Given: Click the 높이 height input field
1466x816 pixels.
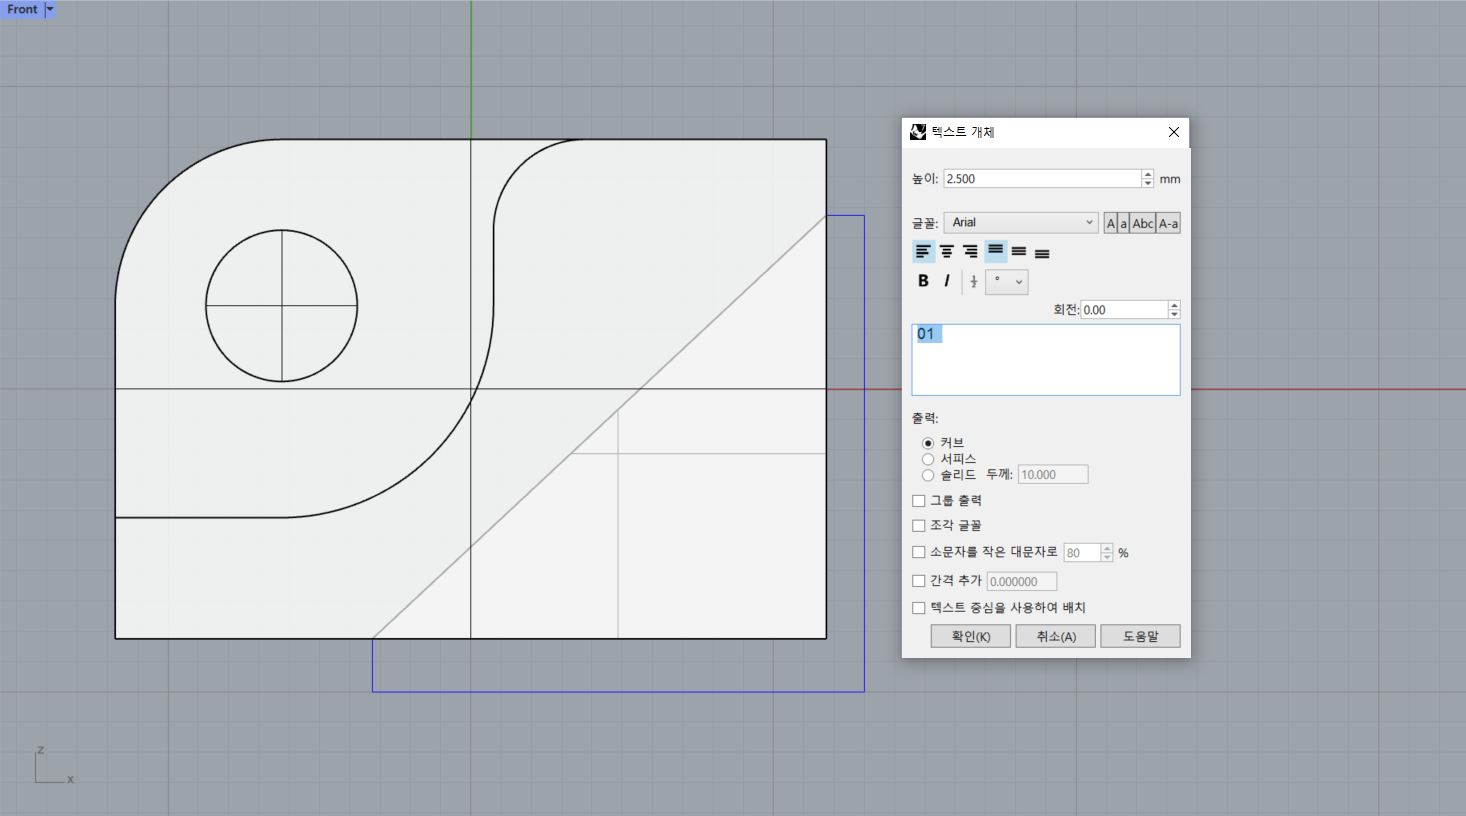Looking at the screenshot, I should tap(1043, 179).
